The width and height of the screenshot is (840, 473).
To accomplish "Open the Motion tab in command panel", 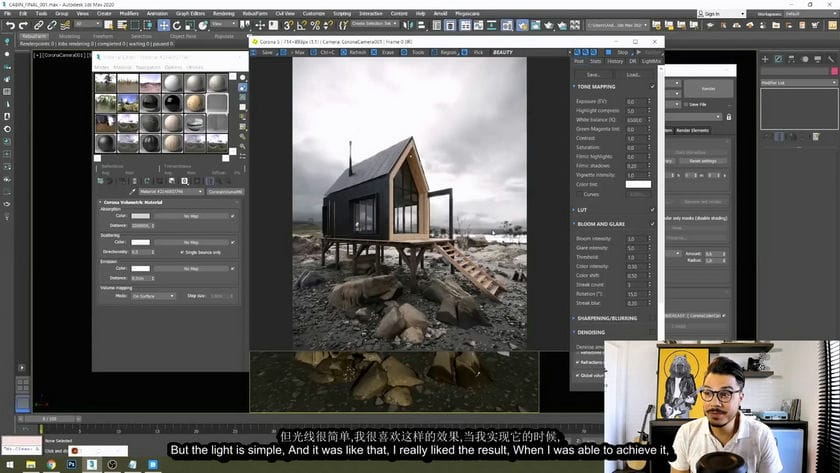I will pyautogui.click(x=805, y=59).
